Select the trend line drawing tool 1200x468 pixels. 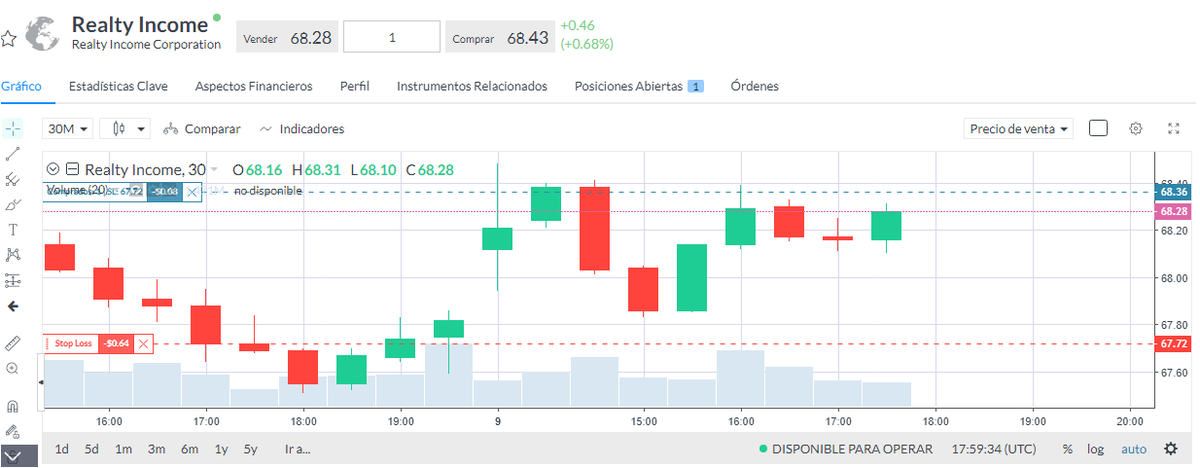tap(13, 154)
